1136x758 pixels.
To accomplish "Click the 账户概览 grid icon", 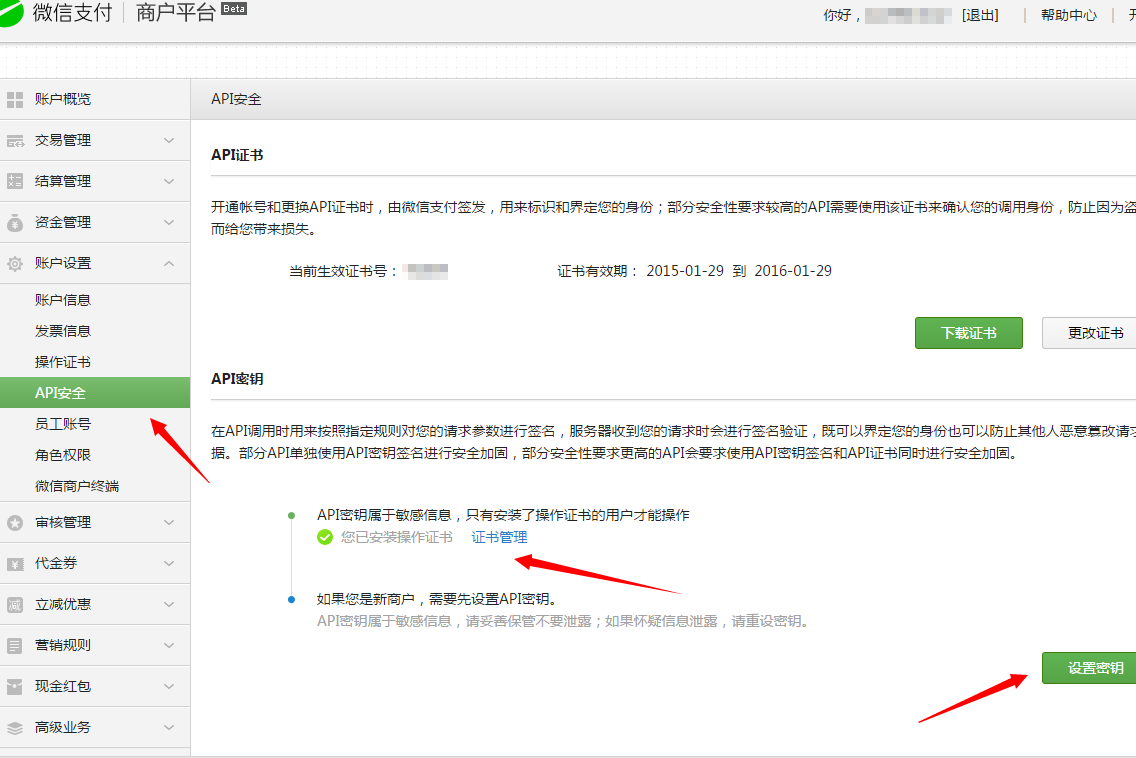I will pyautogui.click(x=15, y=99).
